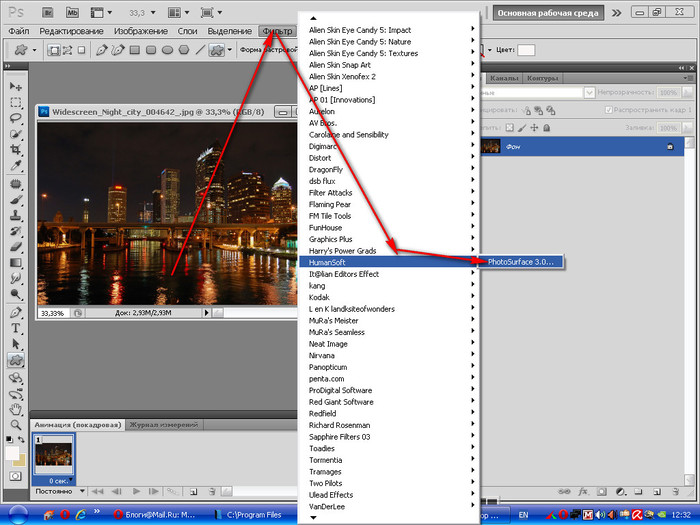
Task: Play the animation
Action: coord(136,491)
